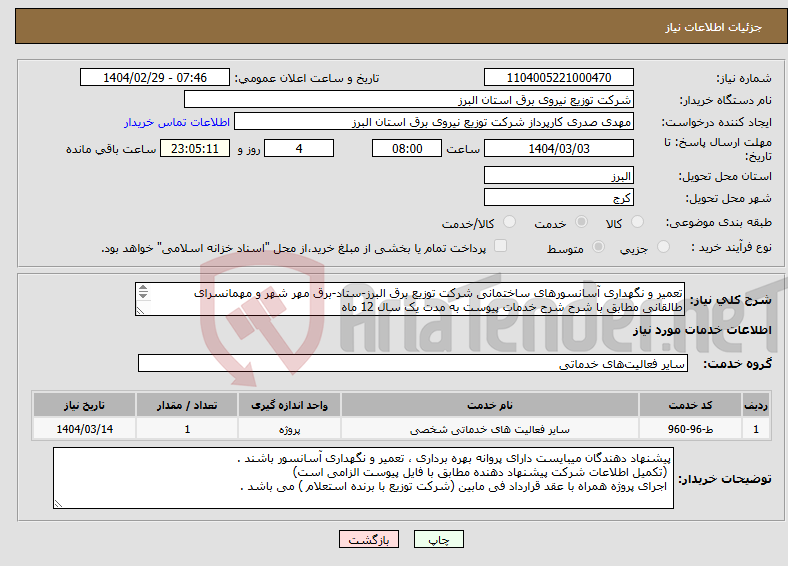This screenshot has width=788, height=566.
Task: Click the گروه خدمت field سایر فعالیت‌های خدماتی
Action: tap(413, 363)
